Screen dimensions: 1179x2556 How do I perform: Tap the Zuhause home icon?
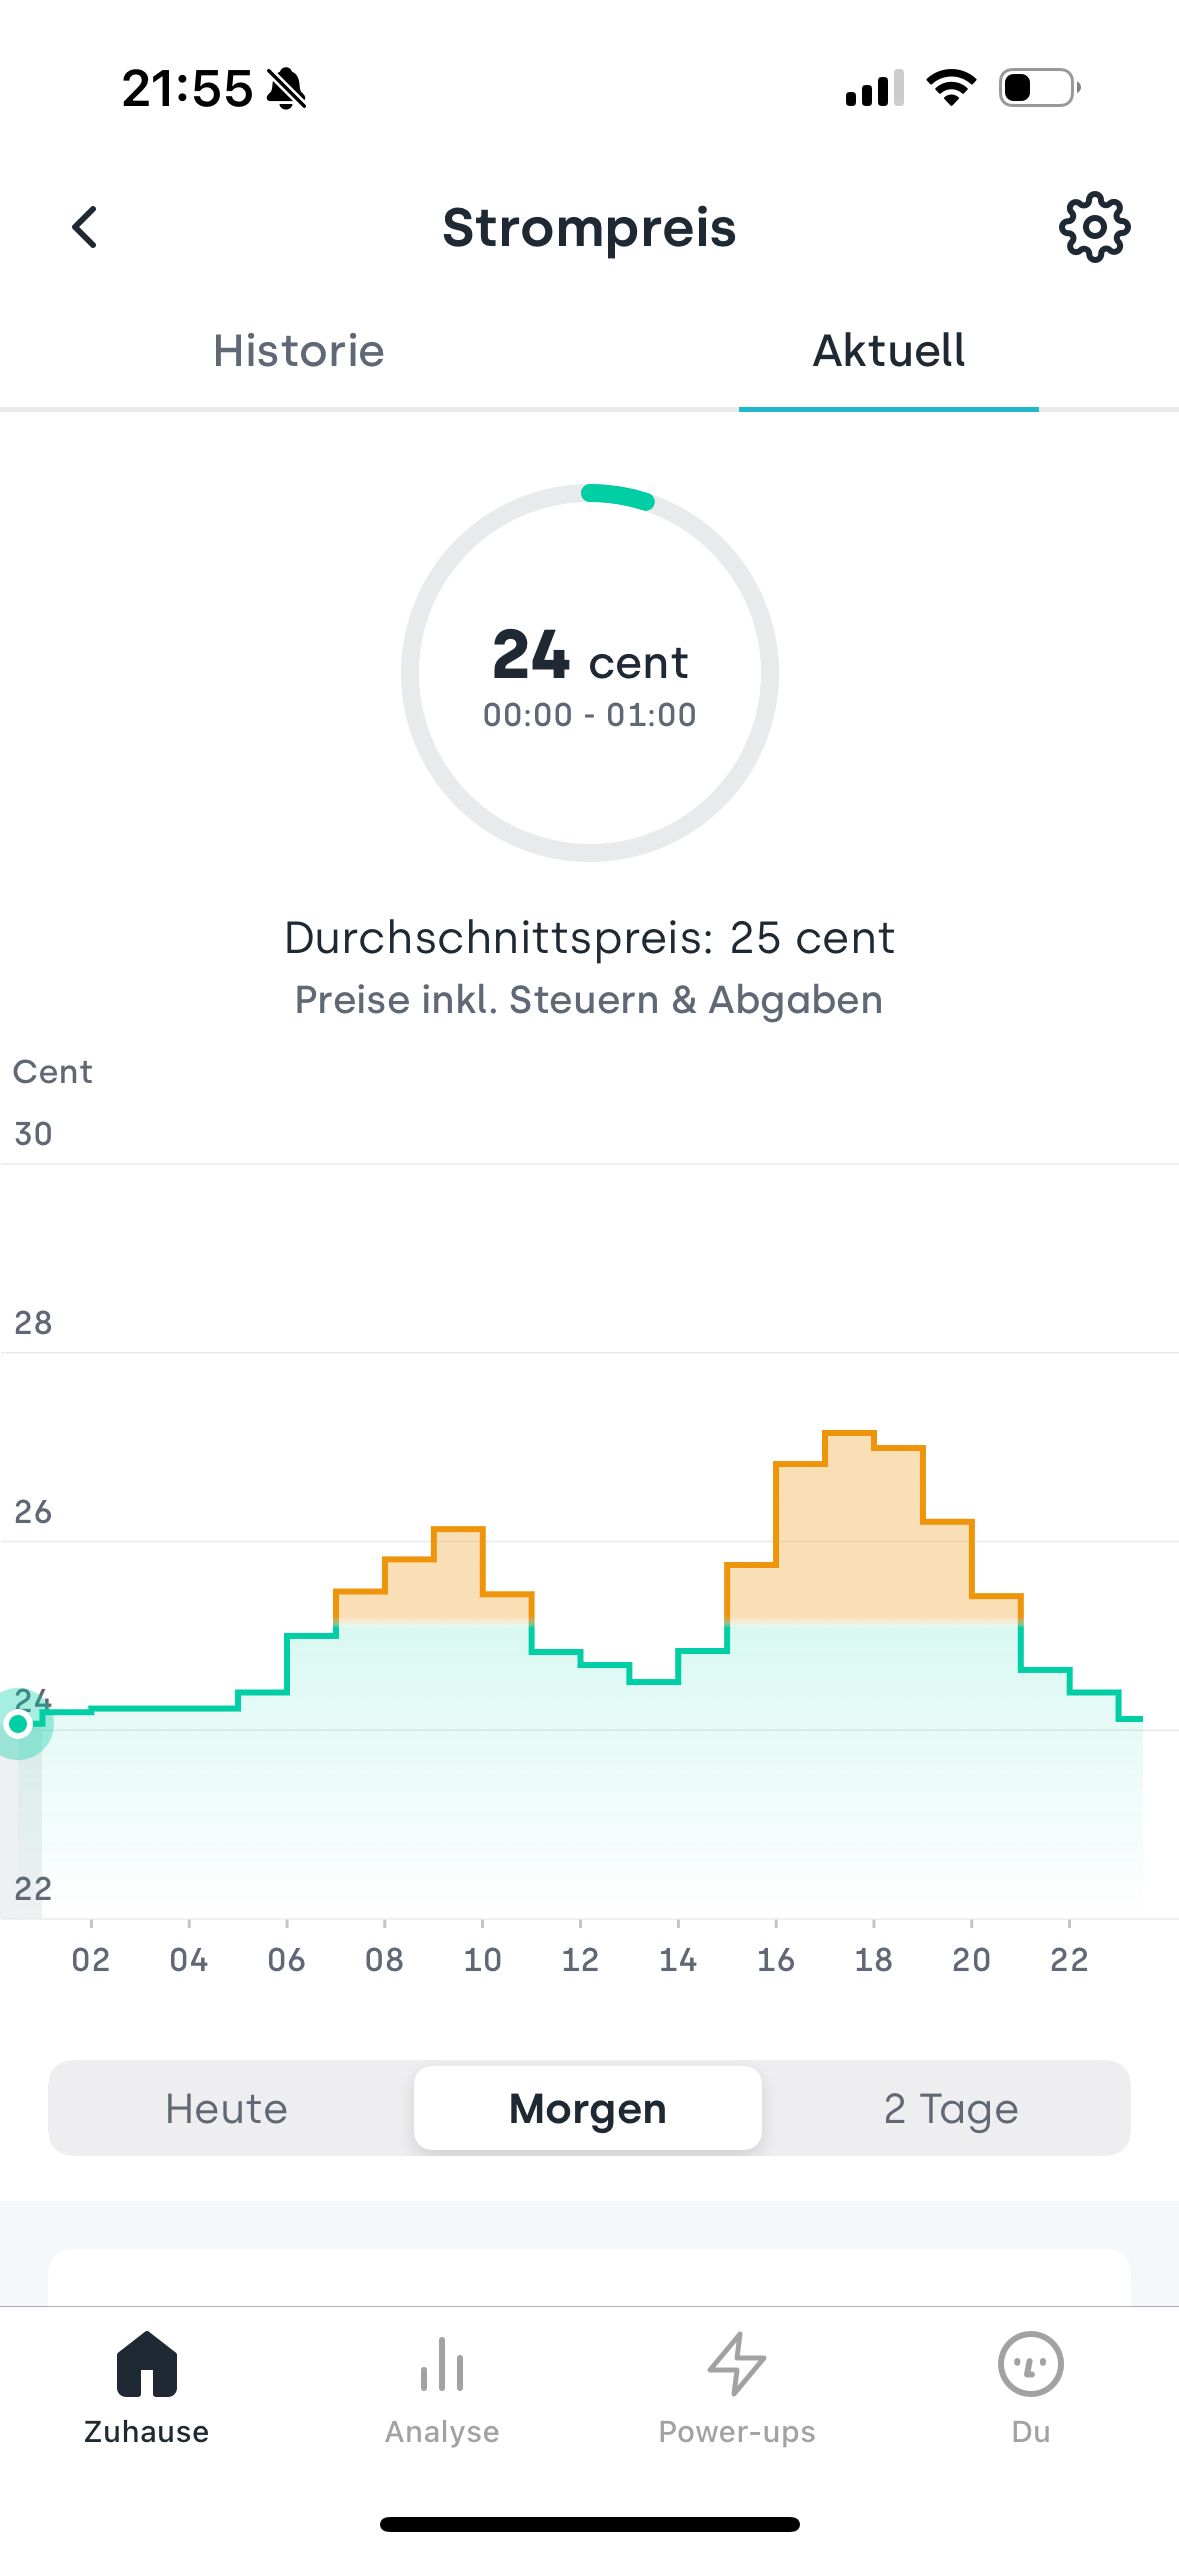(x=147, y=2365)
